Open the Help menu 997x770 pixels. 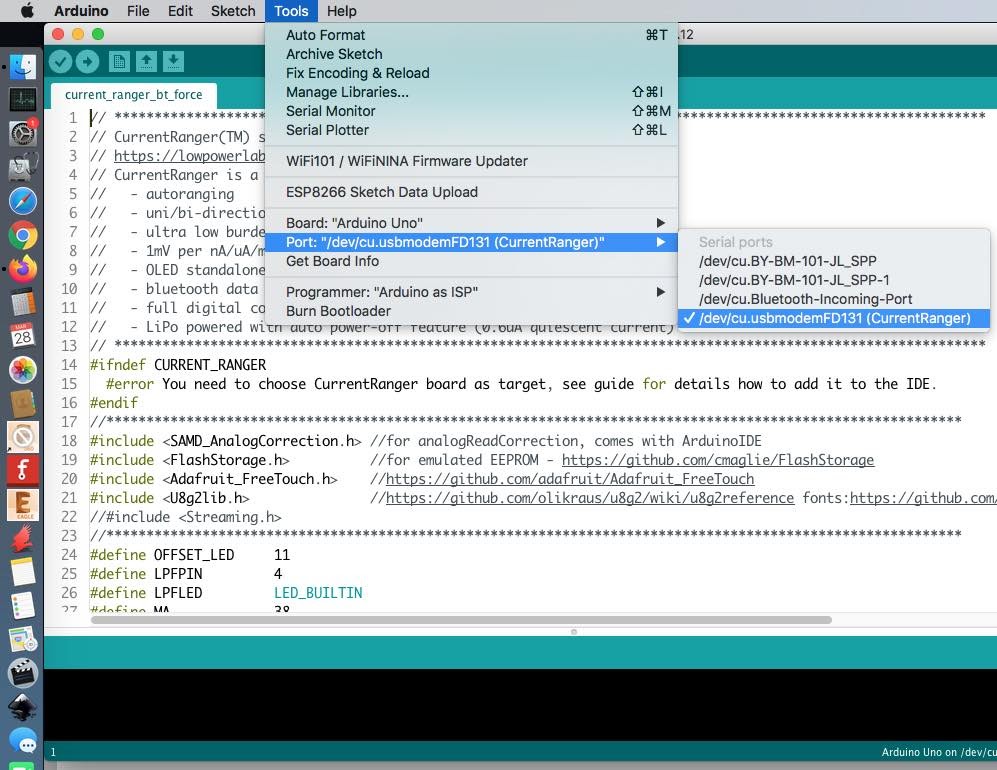click(x=341, y=11)
